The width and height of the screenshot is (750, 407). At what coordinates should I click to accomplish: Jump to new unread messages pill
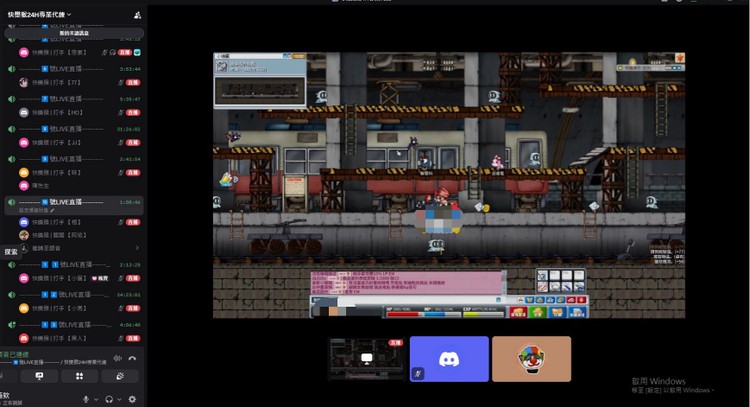tap(74, 33)
